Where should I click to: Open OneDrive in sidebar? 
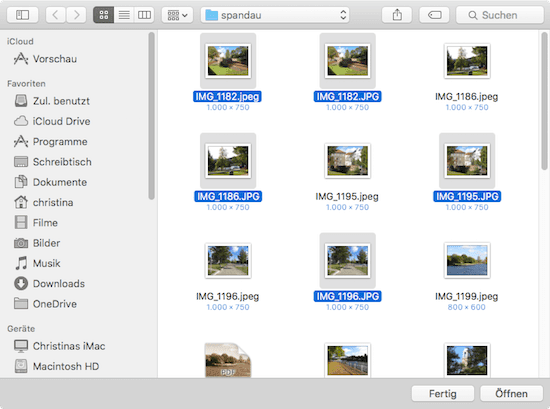(x=45, y=304)
